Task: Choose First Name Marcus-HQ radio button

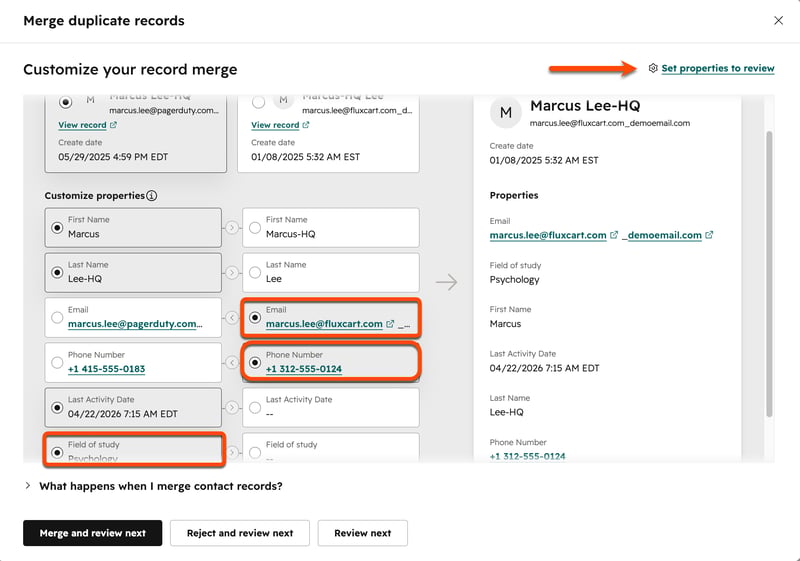Action: pyautogui.click(x=255, y=227)
